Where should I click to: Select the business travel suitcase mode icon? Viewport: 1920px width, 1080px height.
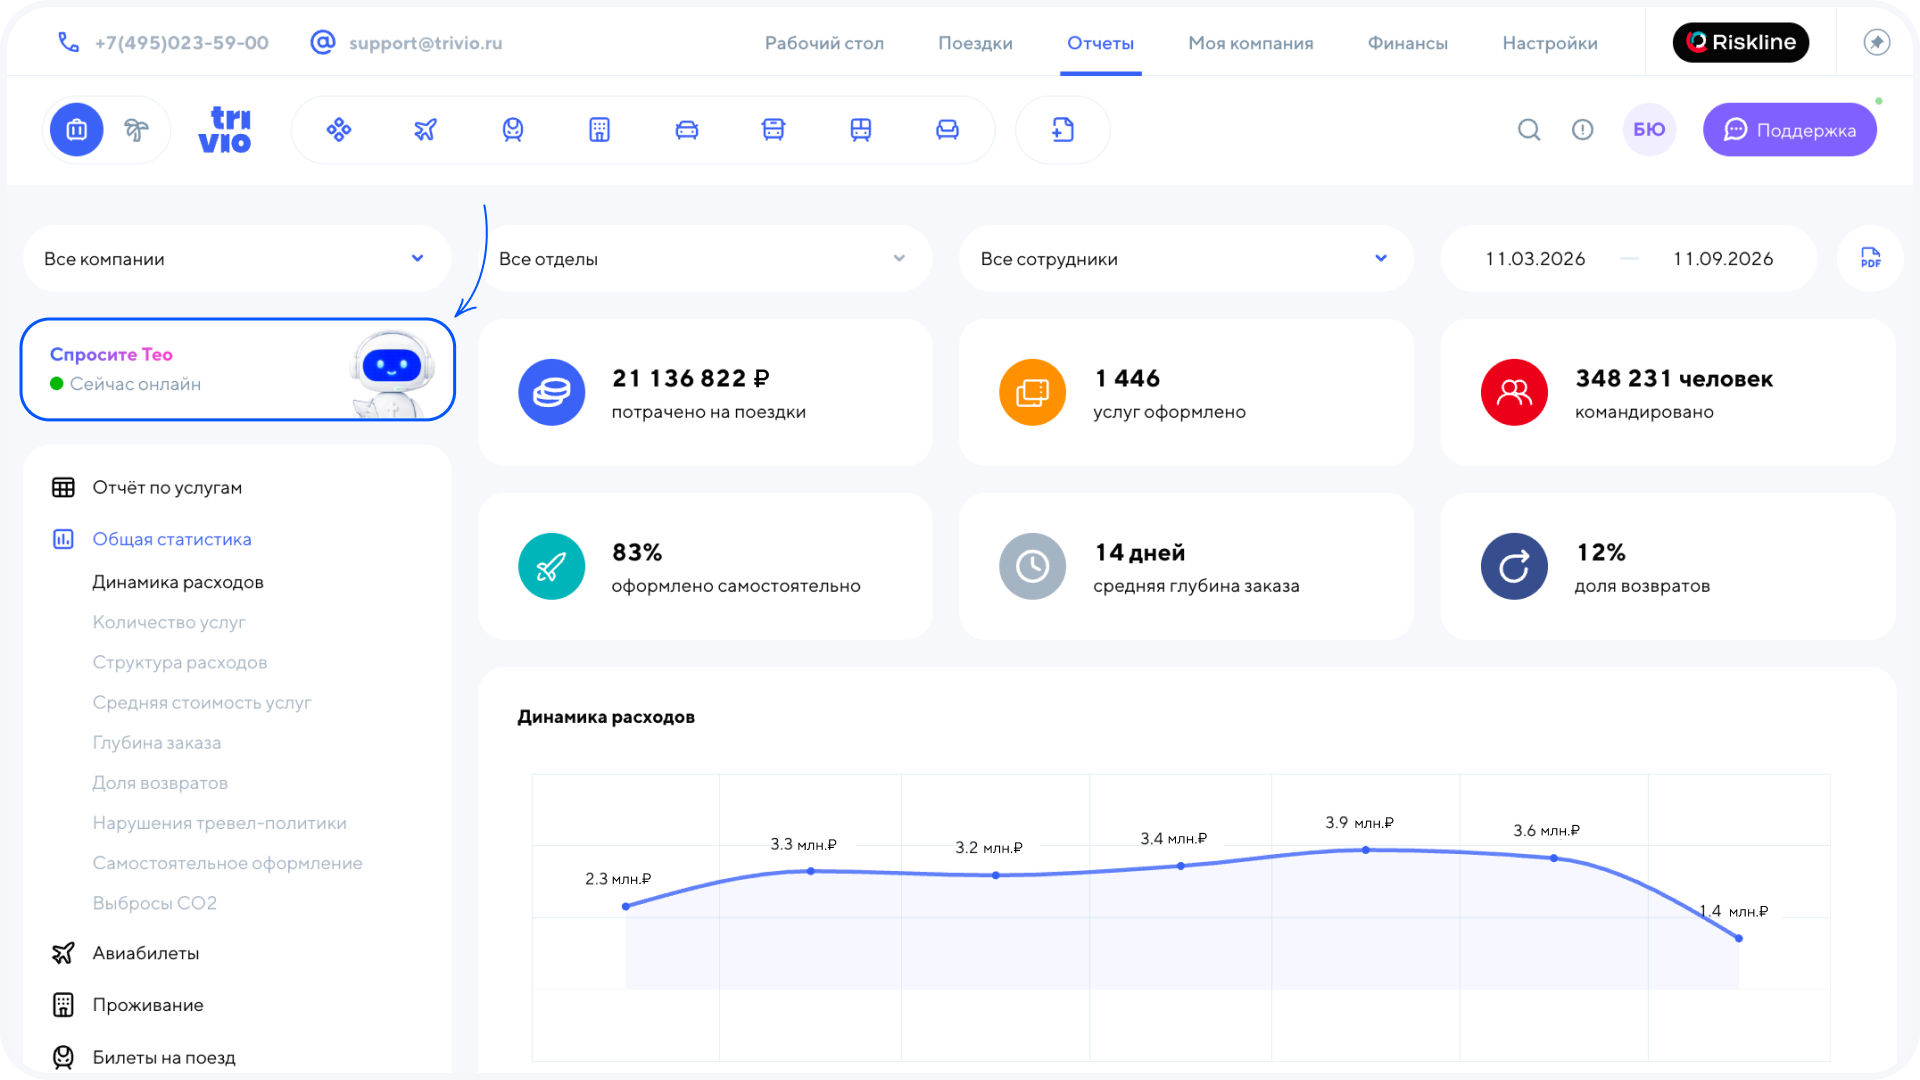pos(77,130)
